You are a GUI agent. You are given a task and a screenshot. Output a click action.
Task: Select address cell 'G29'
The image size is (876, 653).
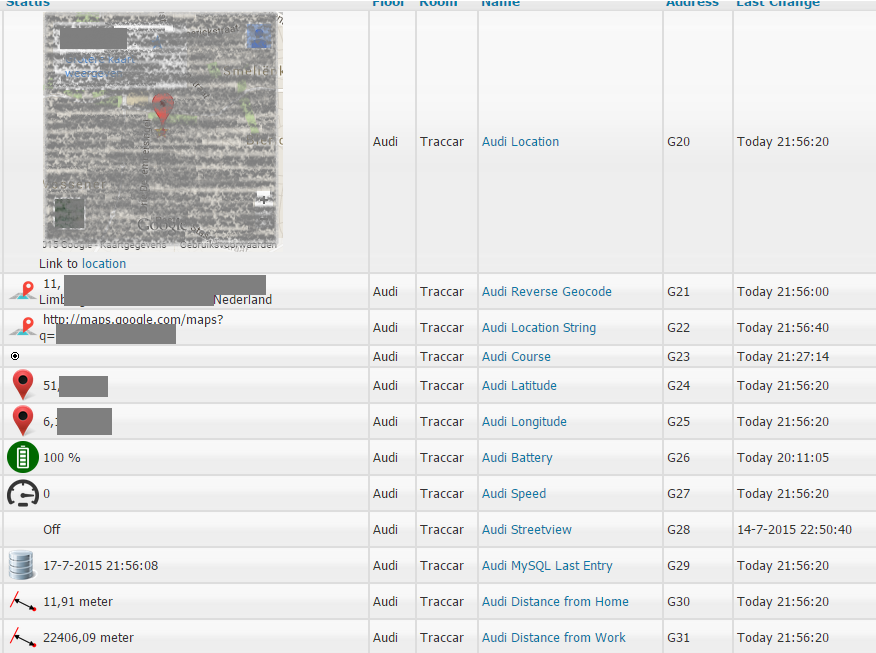(x=678, y=566)
